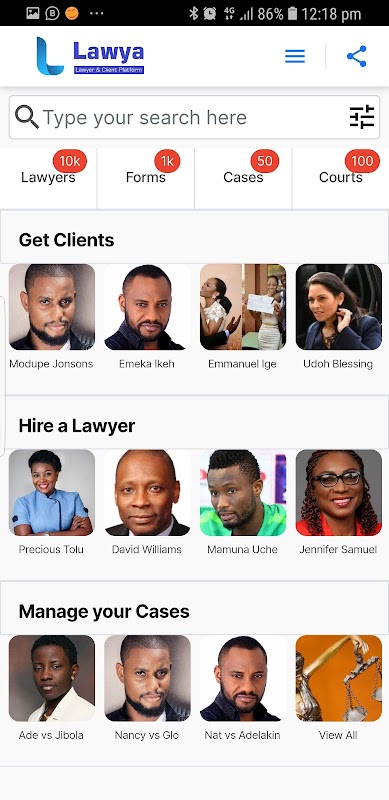The image size is (389, 800).
Task: Focus the 'Type your search here' field
Action: [194, 117]
